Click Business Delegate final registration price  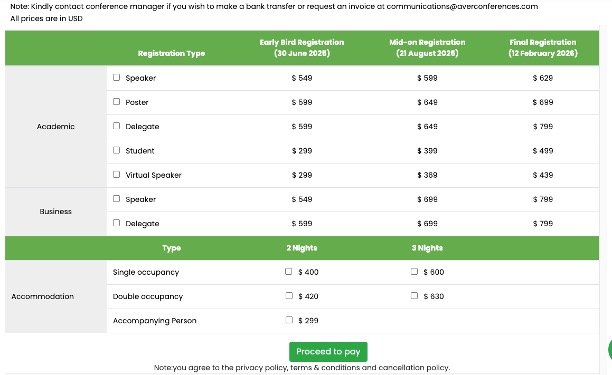coord(543,223)
